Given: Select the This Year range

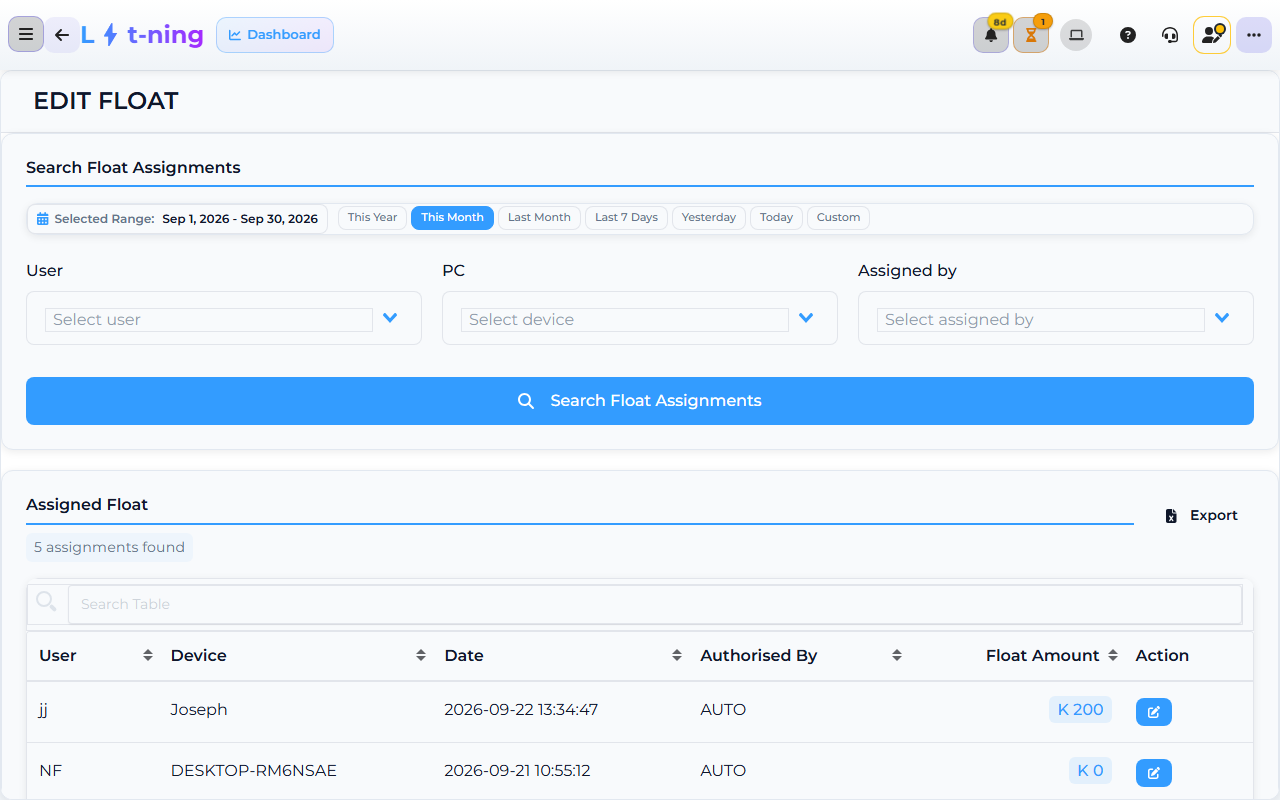Looking at the screenshot, I should coord(372,218).
